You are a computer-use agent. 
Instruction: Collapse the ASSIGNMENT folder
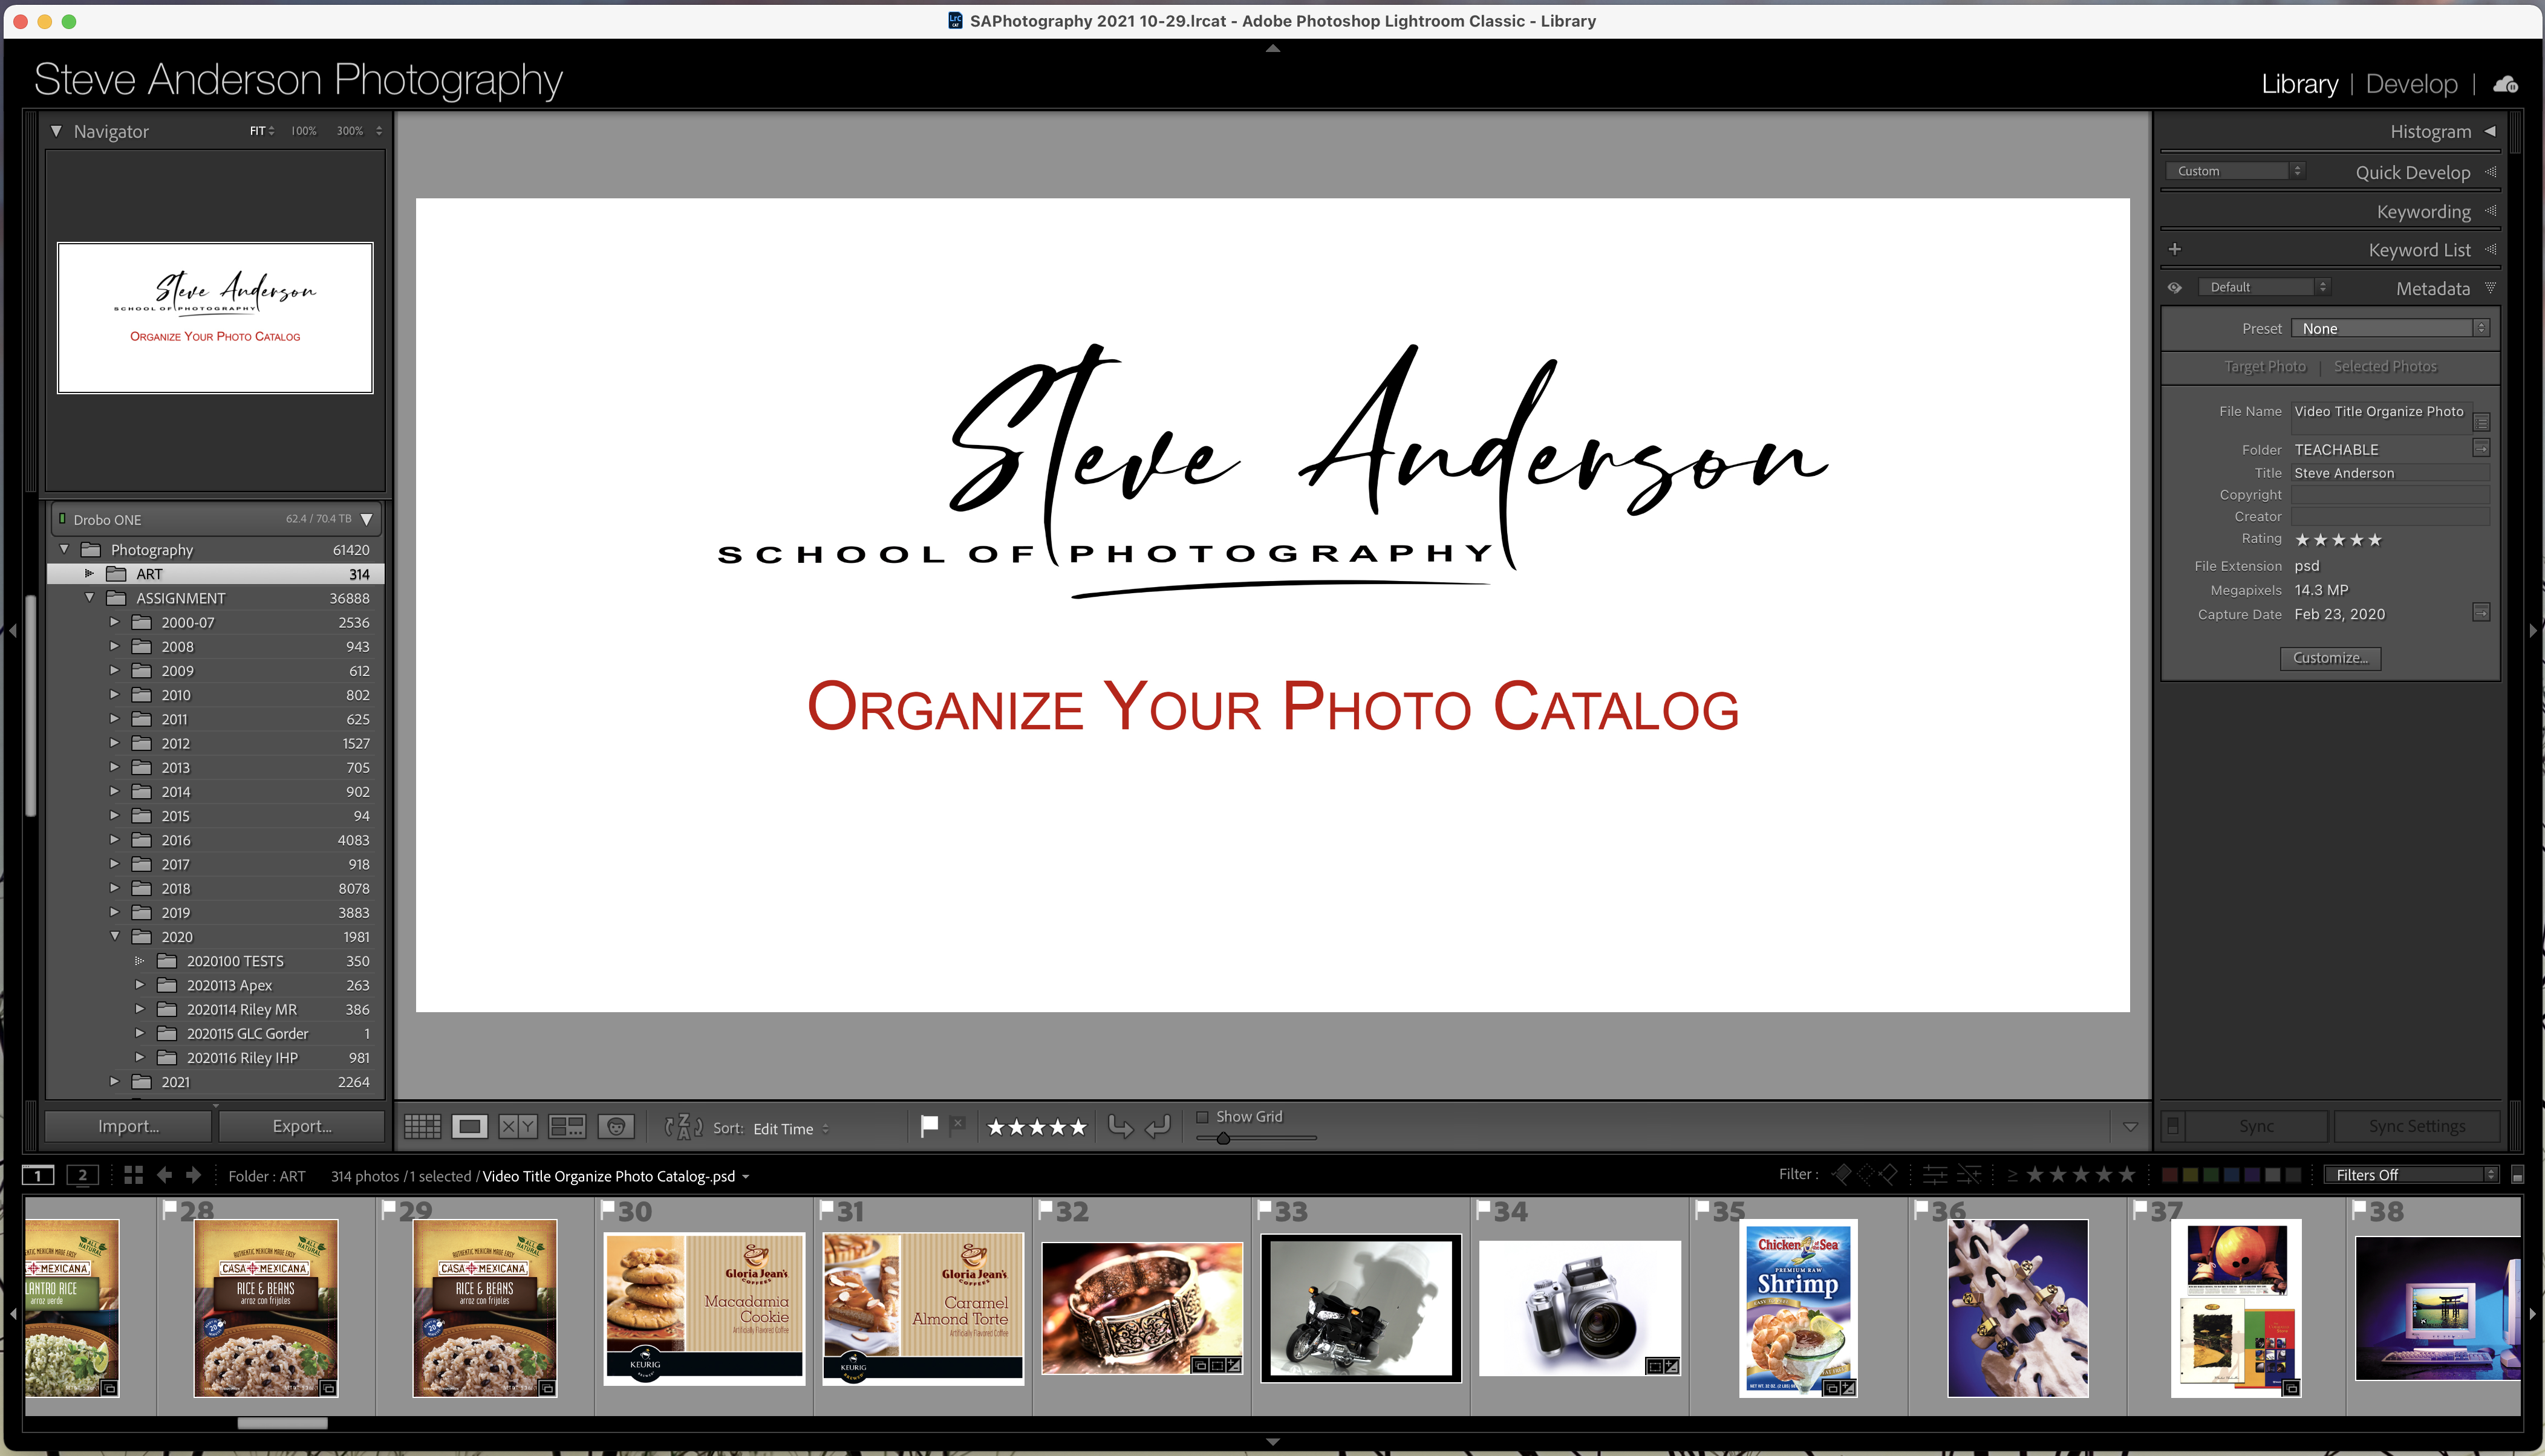click(89, 597)
